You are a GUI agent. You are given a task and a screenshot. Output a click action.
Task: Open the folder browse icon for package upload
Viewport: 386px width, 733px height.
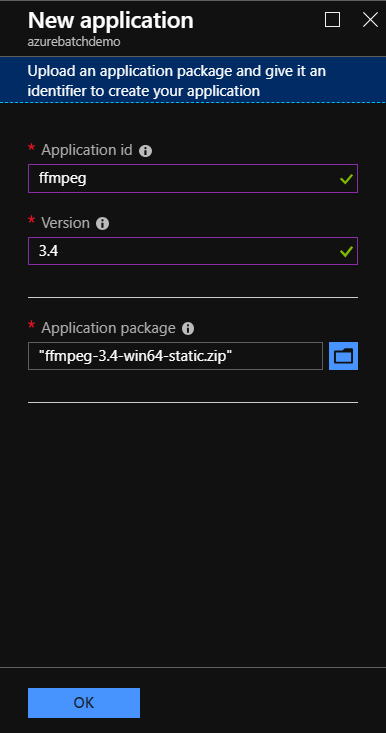[x=343, y=356]
